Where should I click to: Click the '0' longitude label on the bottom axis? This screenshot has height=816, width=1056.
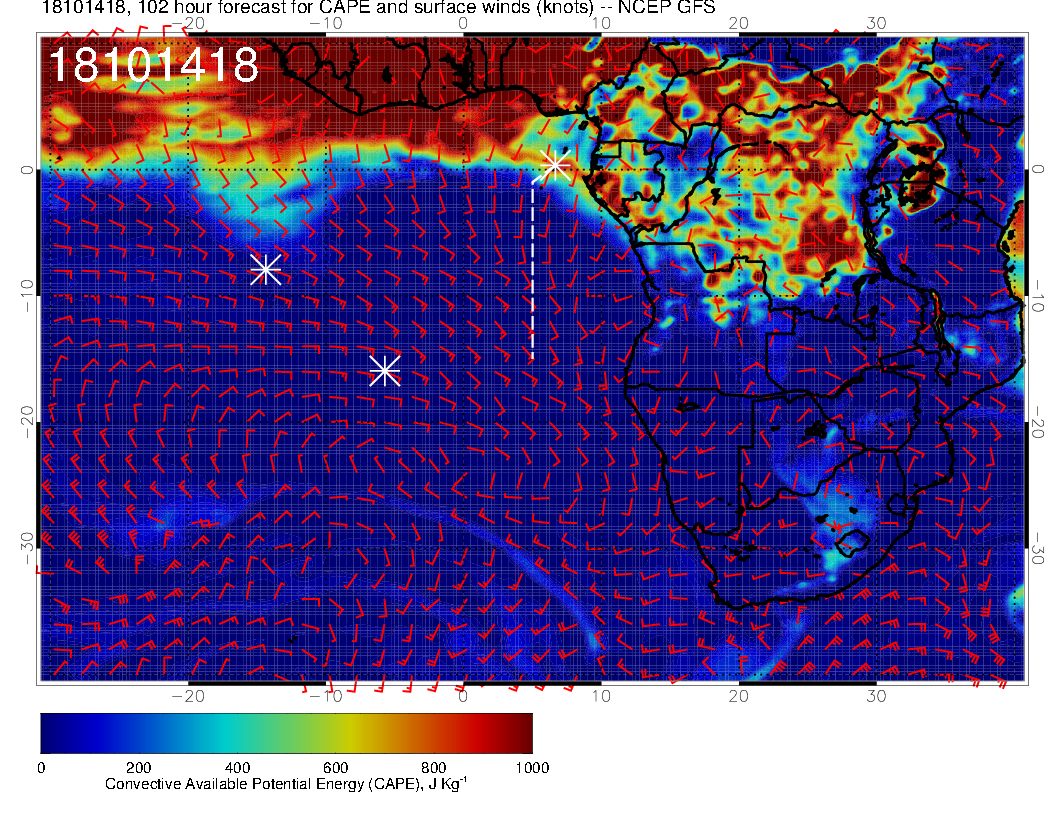pyautogui.click(x=463, y=696)
